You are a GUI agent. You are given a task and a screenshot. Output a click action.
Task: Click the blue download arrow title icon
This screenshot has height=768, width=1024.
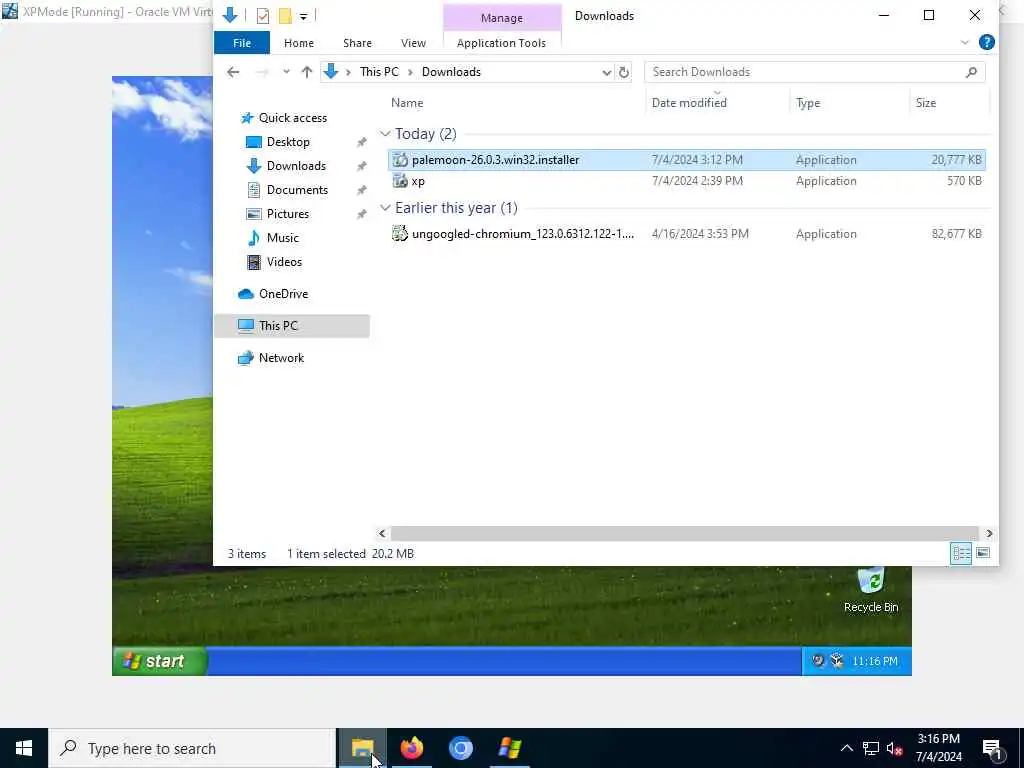[229, 15]
